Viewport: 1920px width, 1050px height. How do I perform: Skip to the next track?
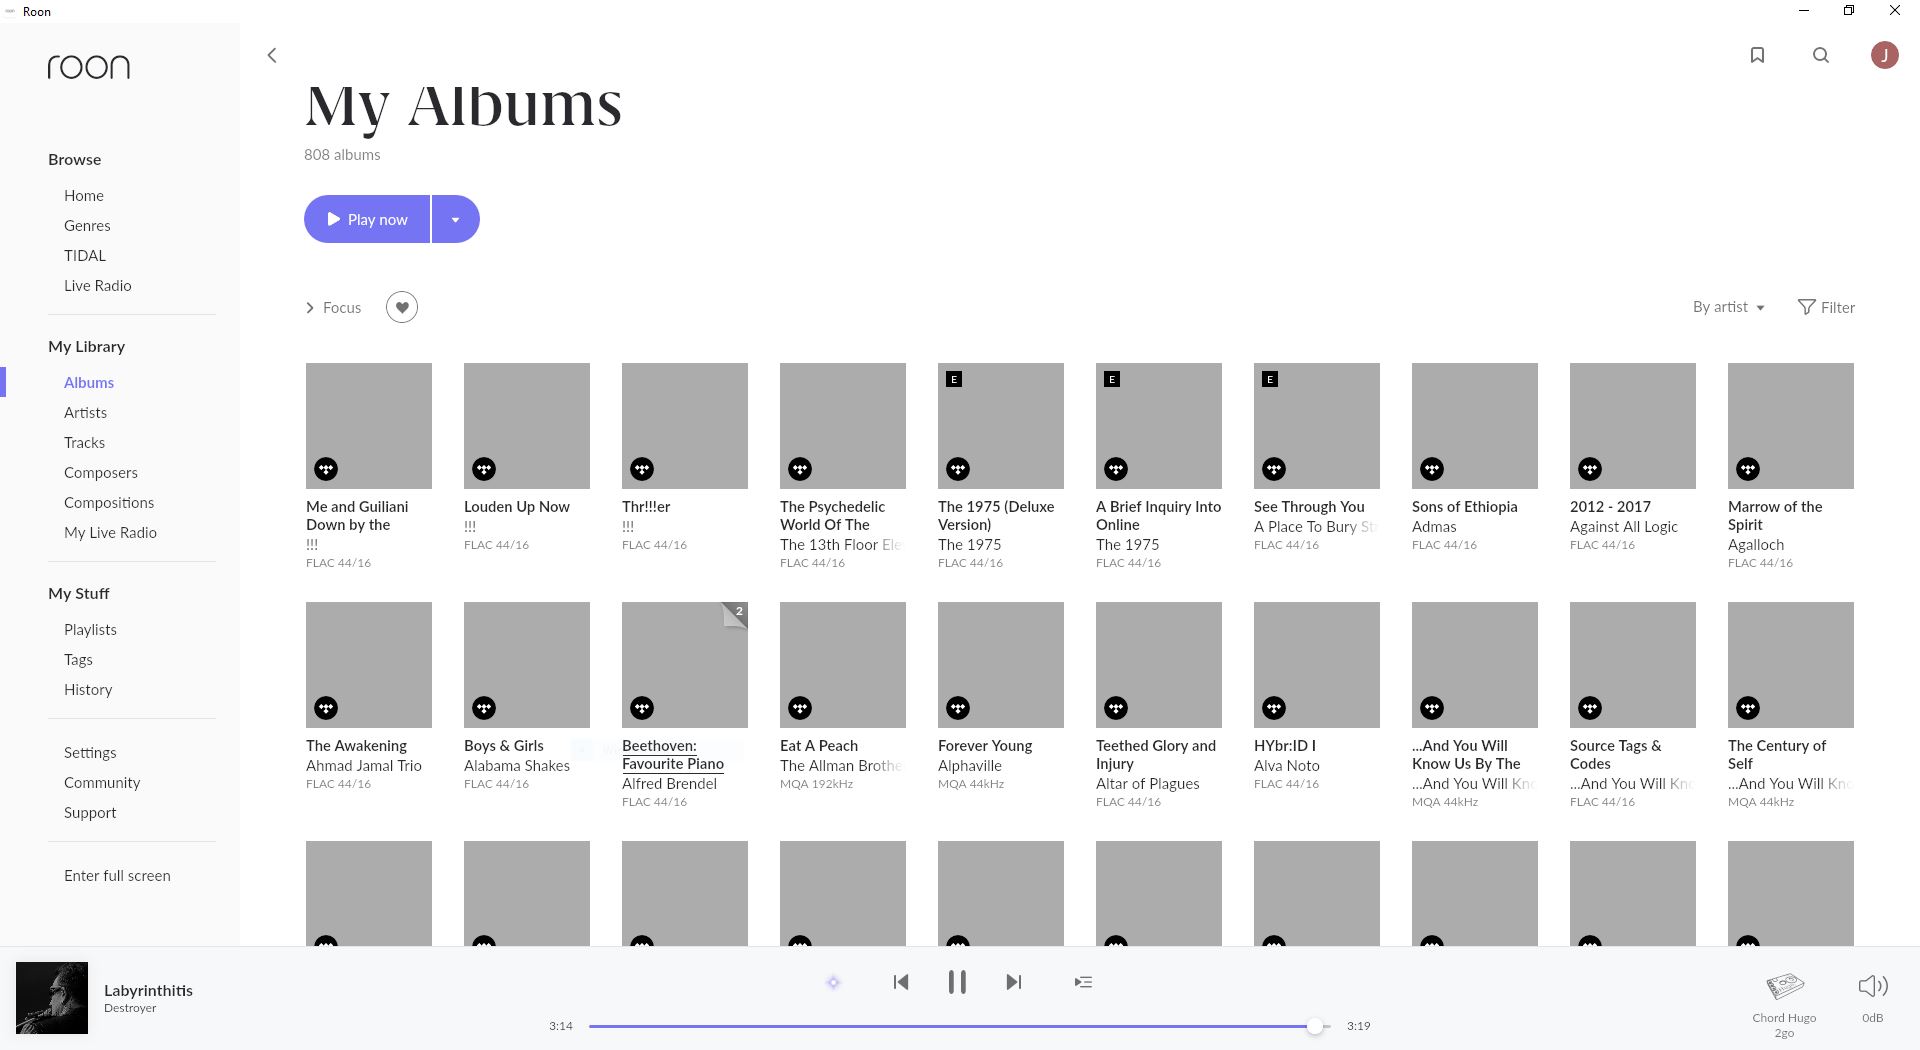pos(1013,982)
